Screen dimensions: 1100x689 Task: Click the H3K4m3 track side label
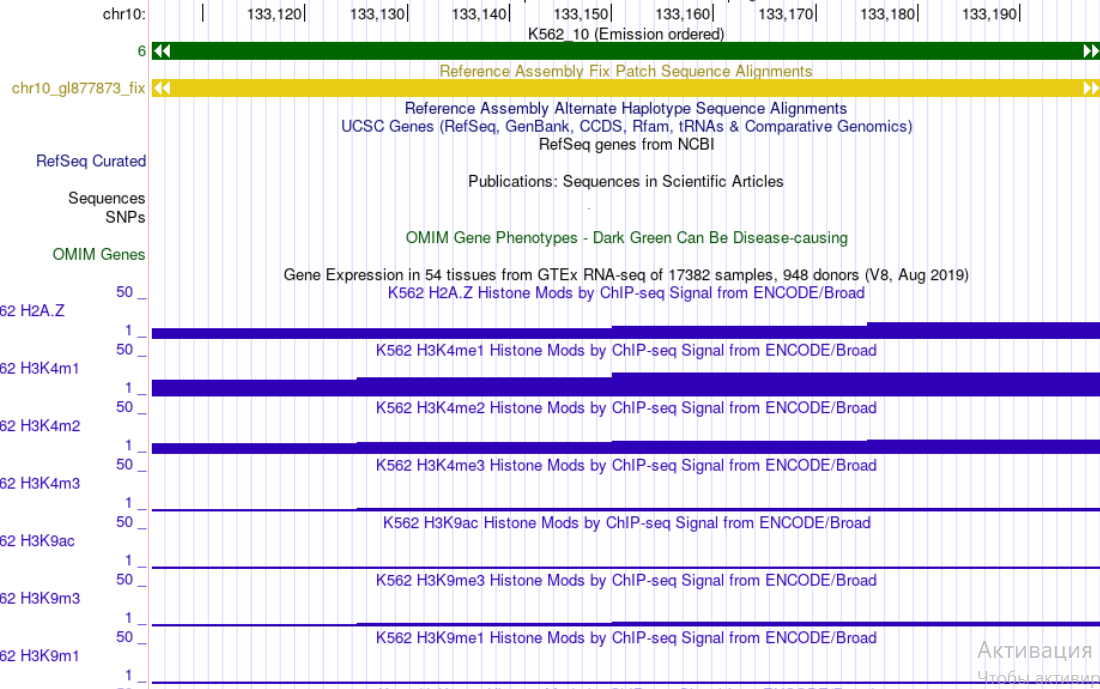tap(40, 483)
